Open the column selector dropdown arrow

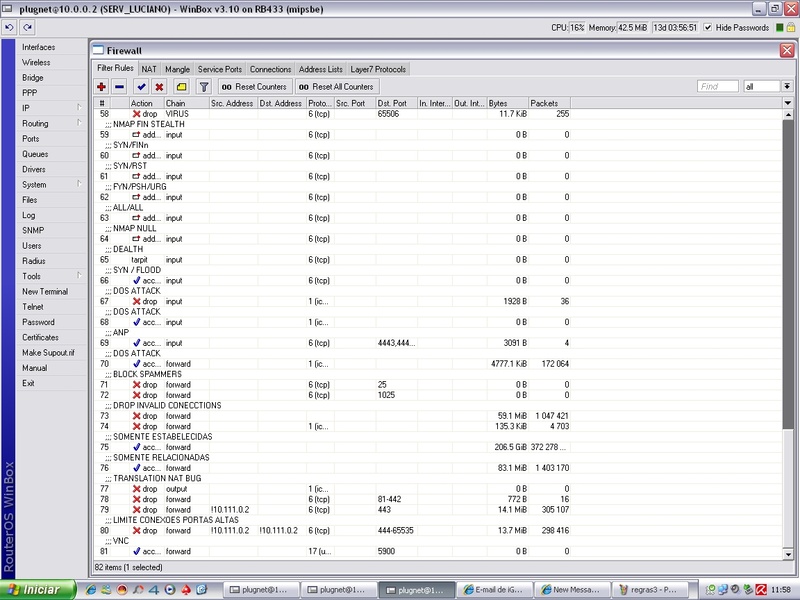788,103
